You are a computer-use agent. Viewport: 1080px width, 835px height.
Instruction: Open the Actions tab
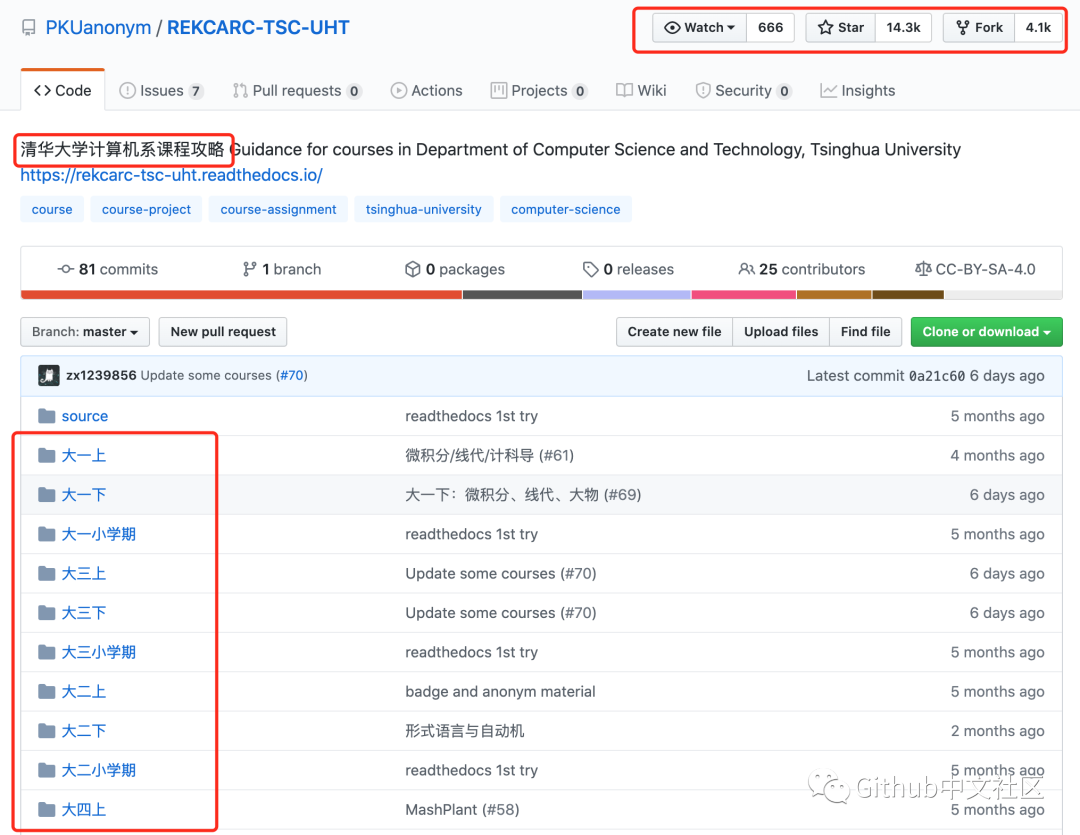[426, 91]
